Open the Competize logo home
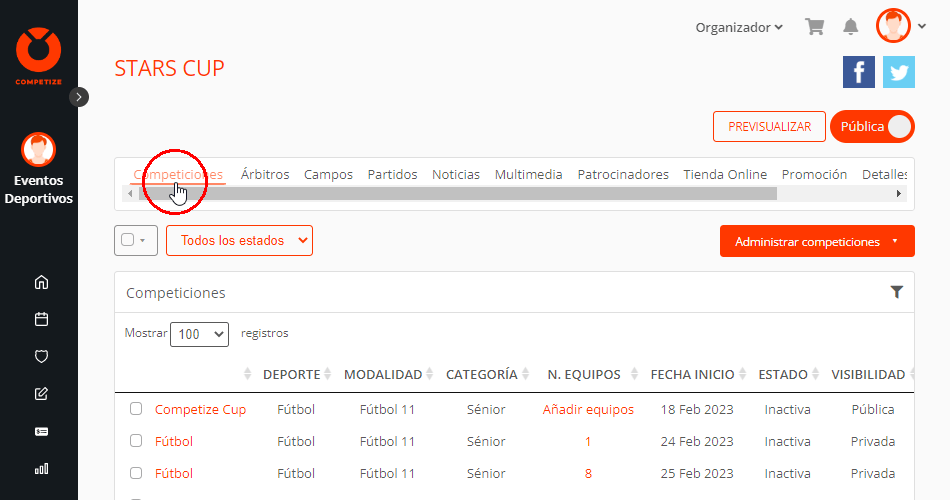This screenshot has height=500, width=950. (38, 55)
